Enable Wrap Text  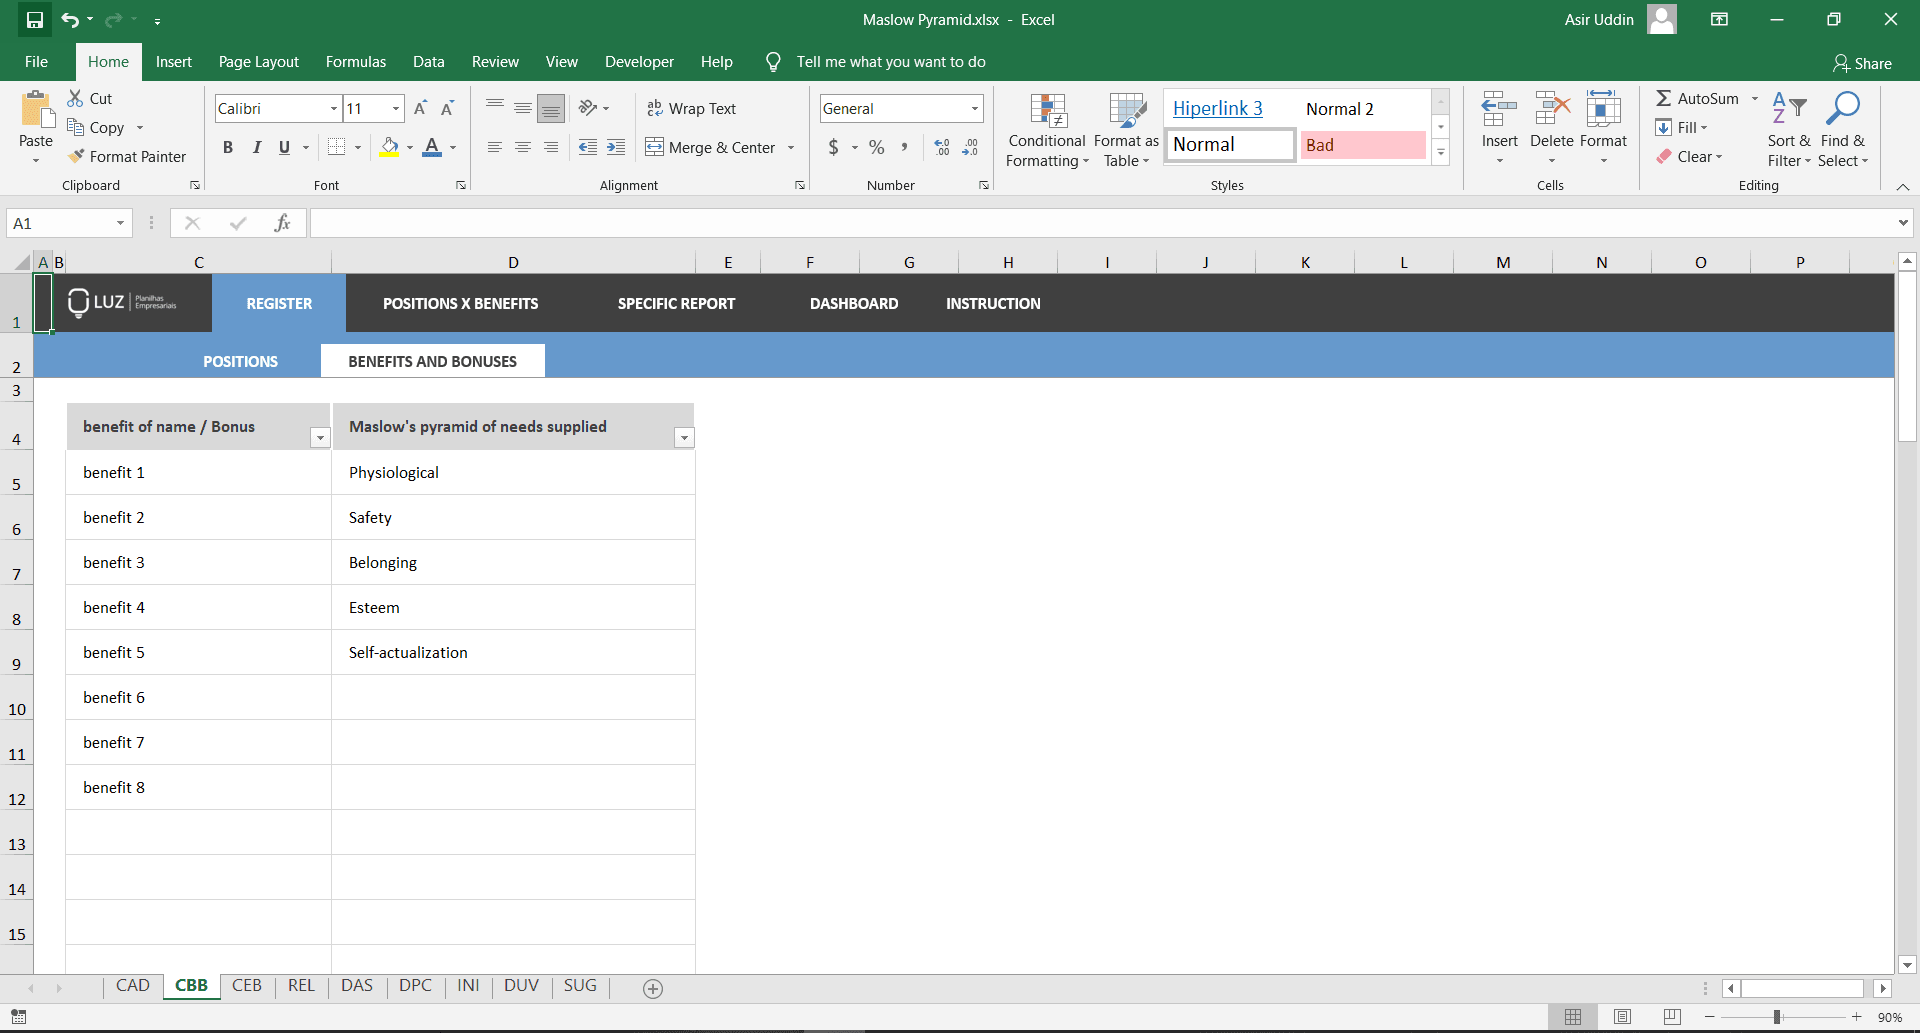coord(691,108)
